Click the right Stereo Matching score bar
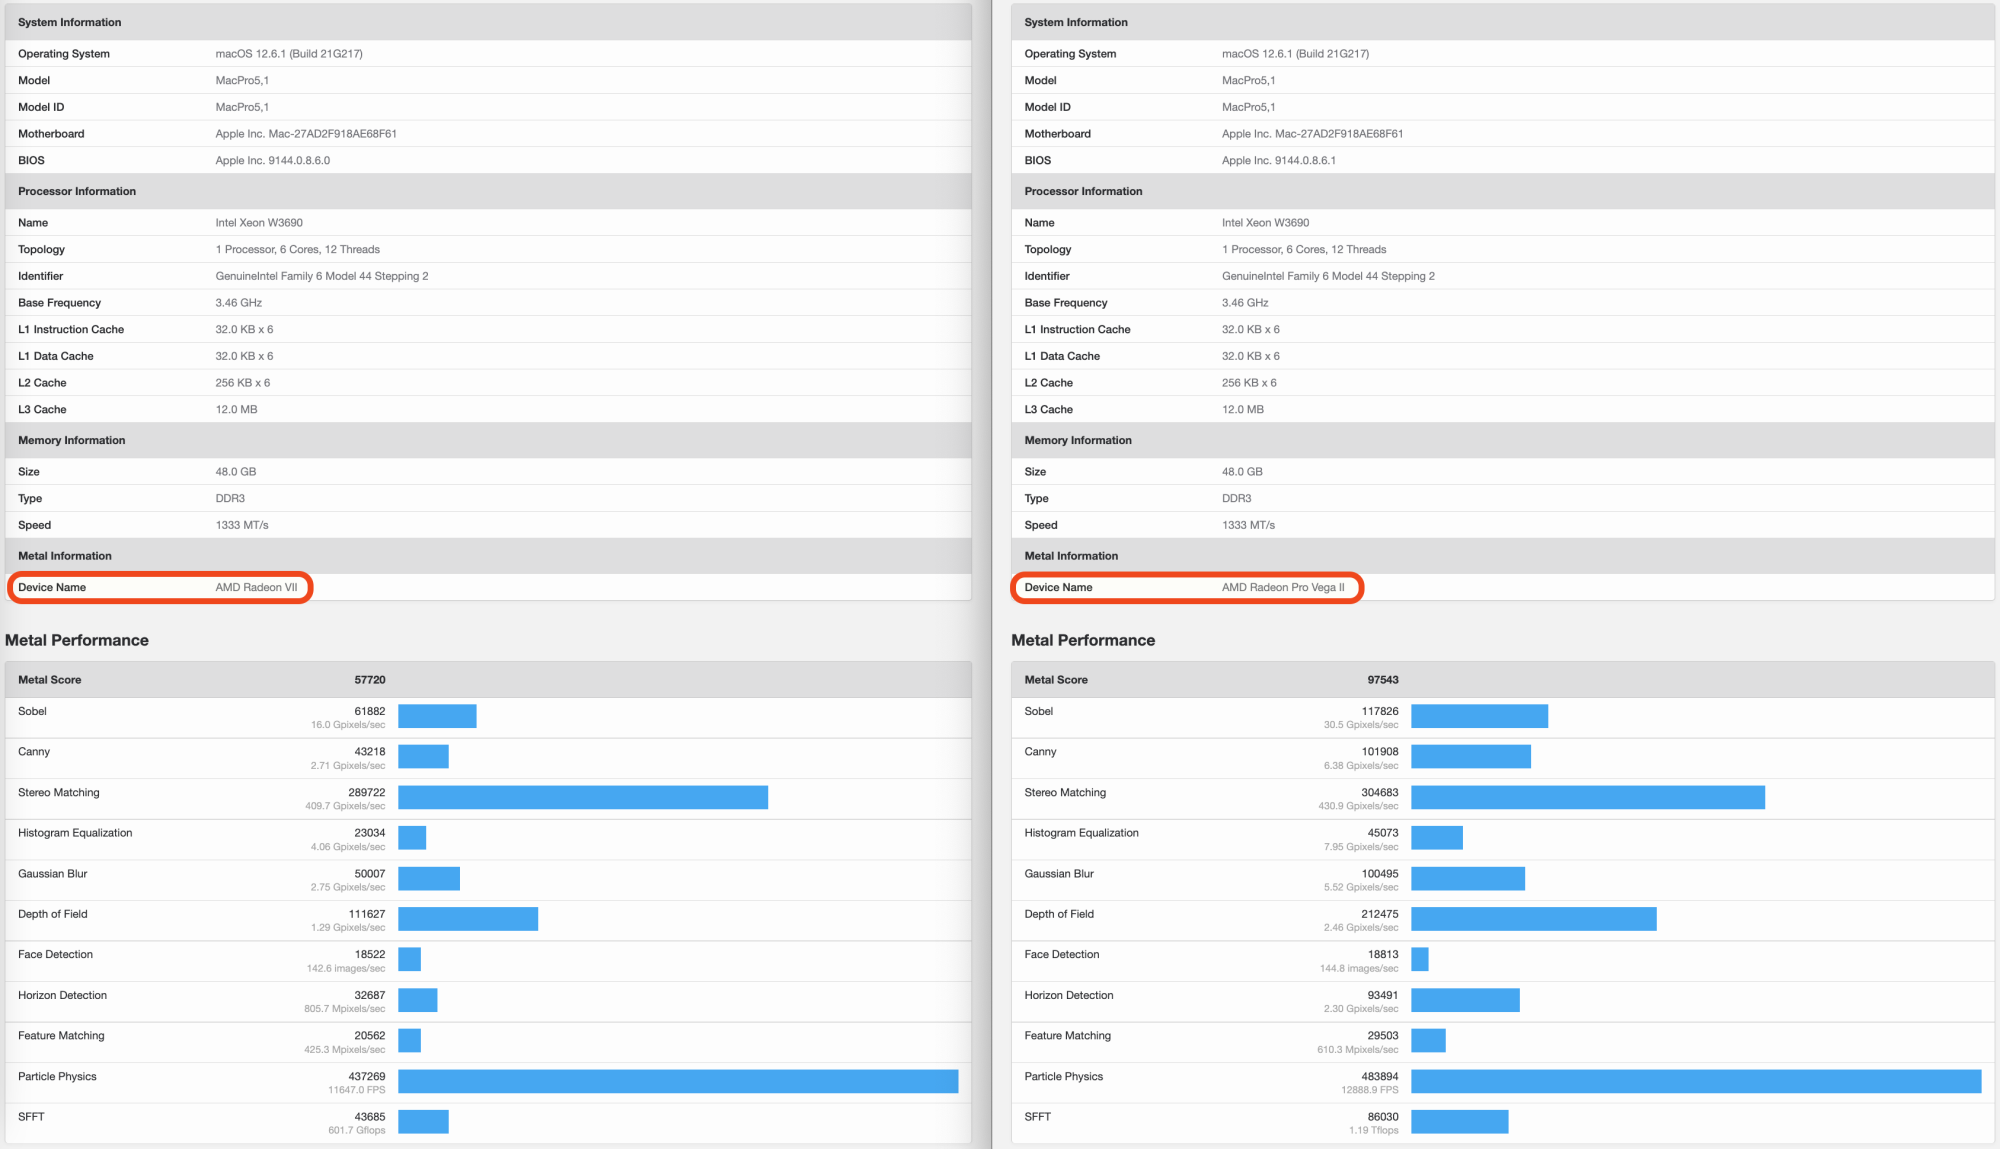The image size is (2000, 1149). tap(1587, 797)
